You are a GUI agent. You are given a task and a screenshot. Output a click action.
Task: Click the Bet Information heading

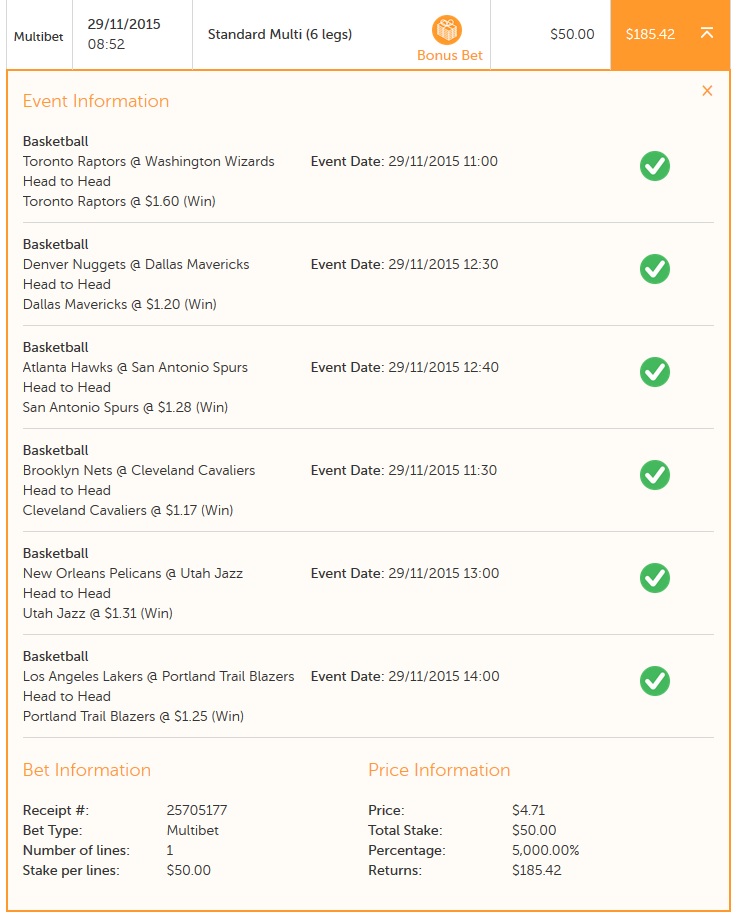coord(87,770)
